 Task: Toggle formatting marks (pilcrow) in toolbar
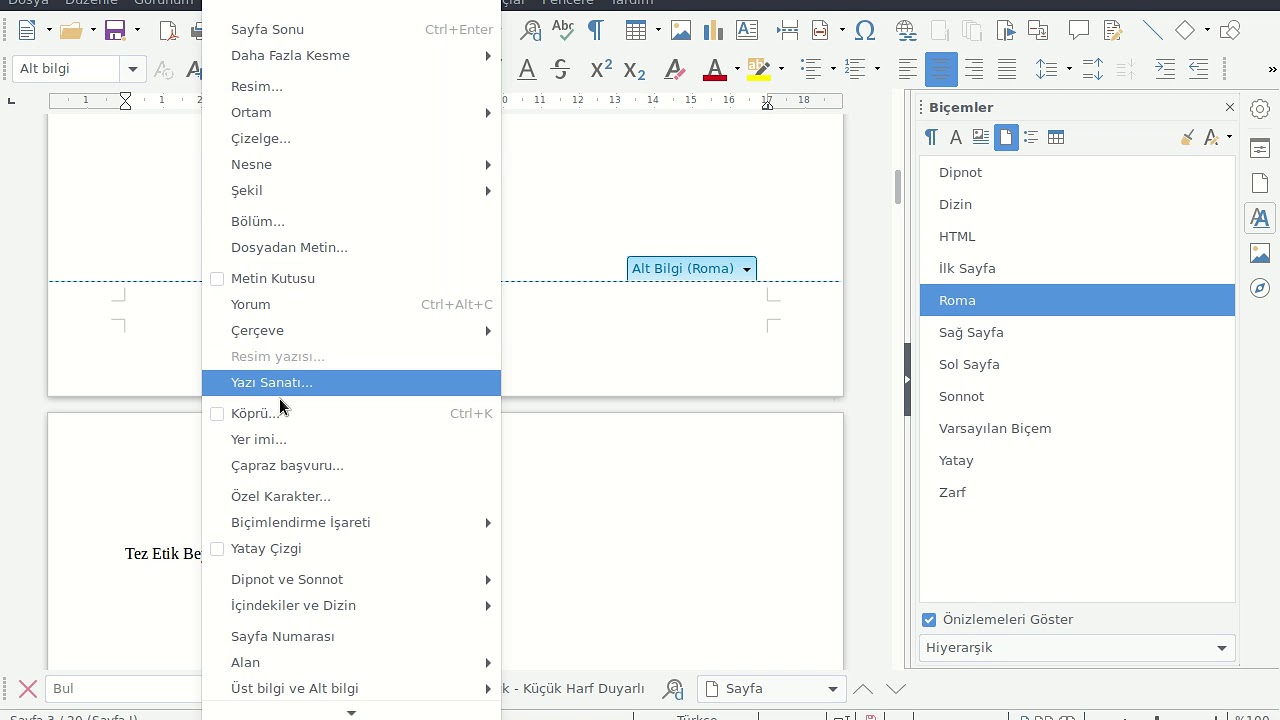coord(596,31)
